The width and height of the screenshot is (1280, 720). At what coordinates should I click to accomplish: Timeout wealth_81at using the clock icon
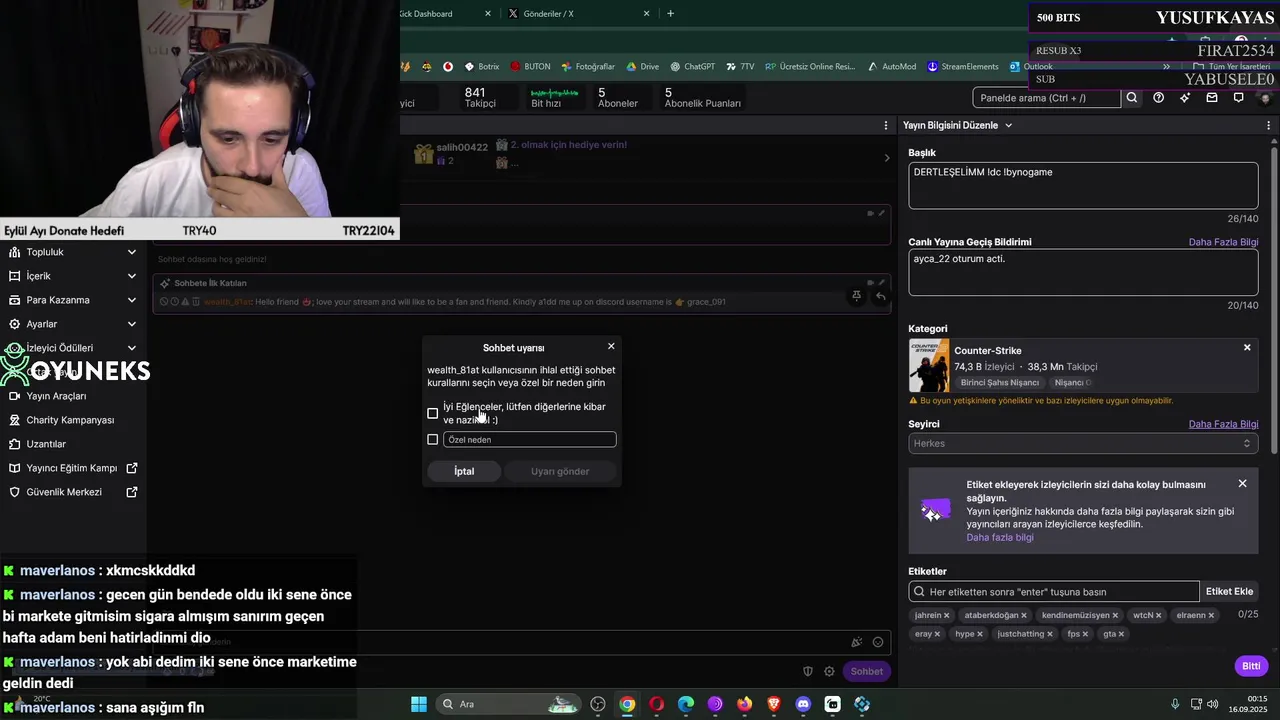(175, 302)
